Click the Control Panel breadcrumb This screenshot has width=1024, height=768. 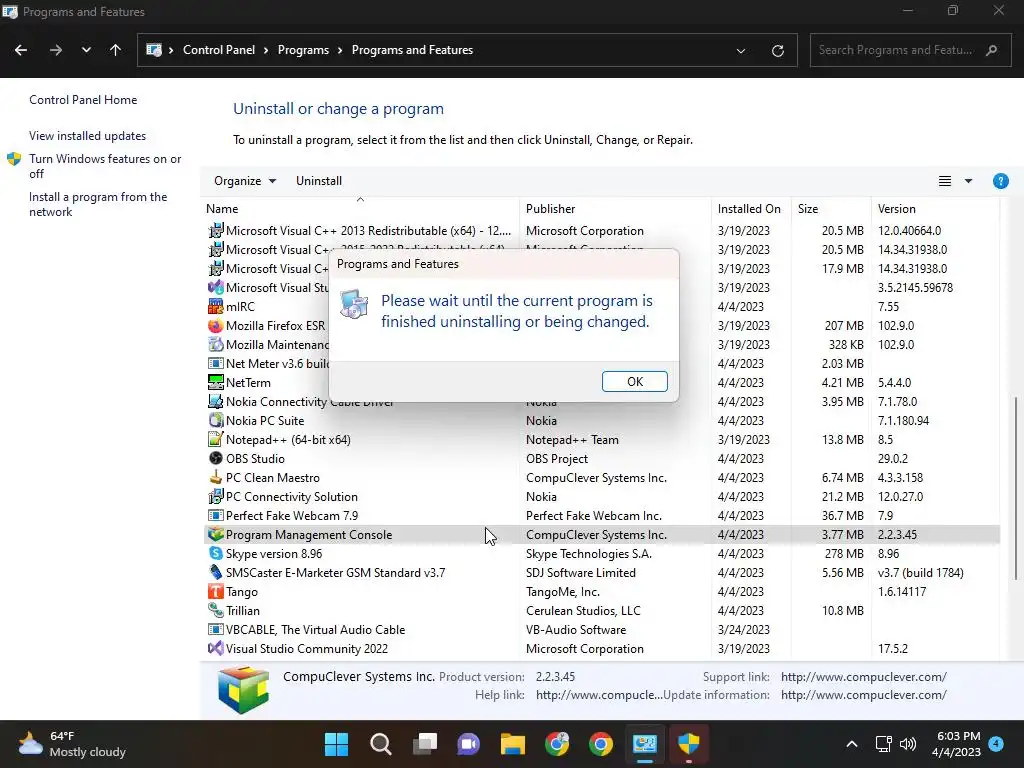tap(219, 50)
